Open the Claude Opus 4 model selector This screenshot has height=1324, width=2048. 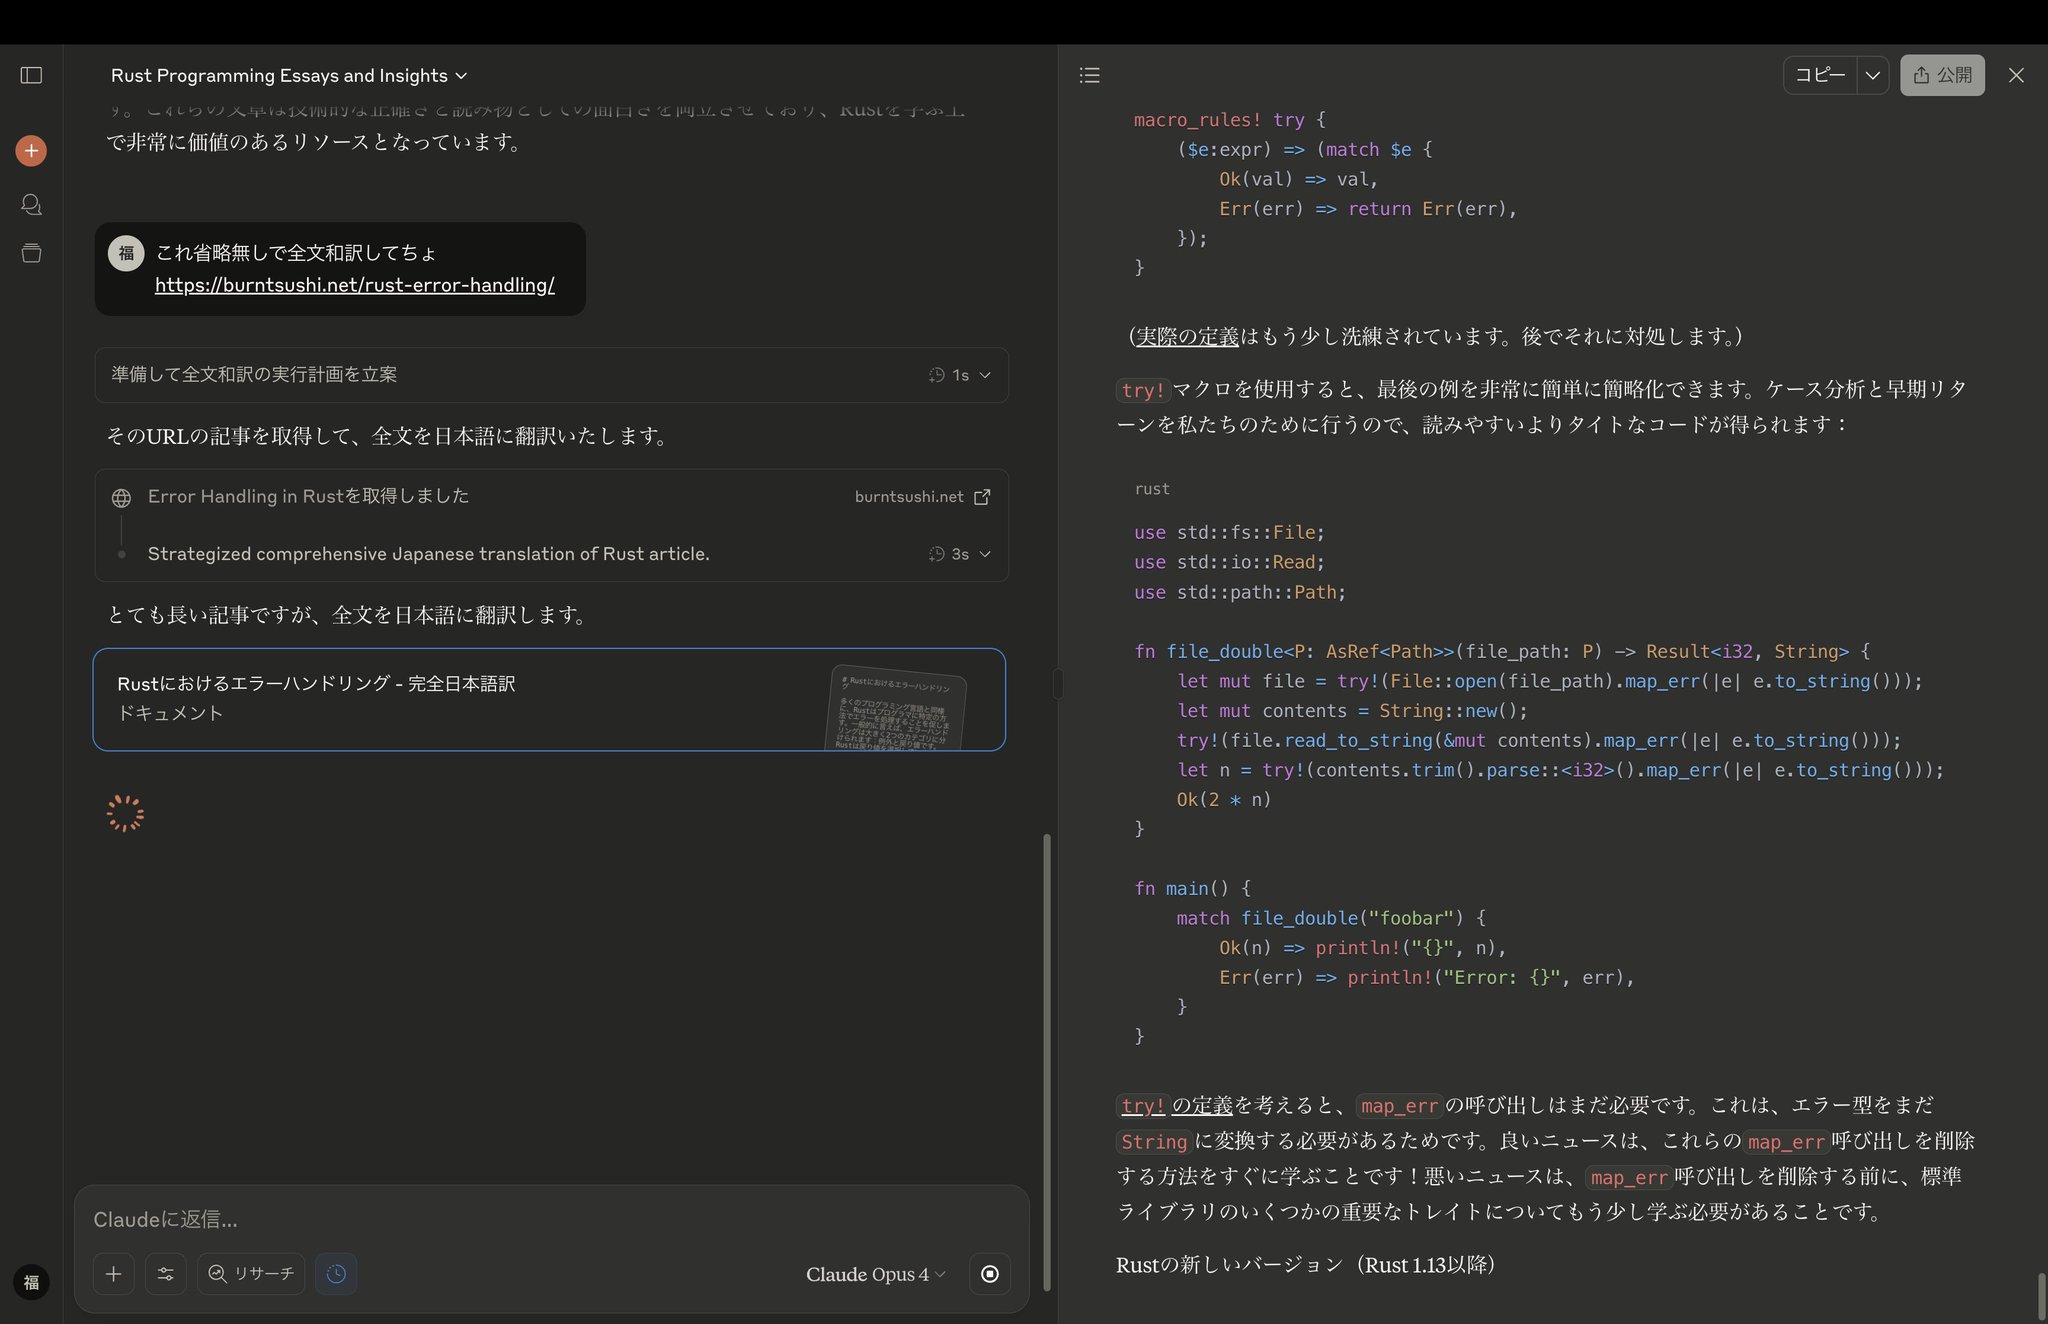(x=875, y=1274)
